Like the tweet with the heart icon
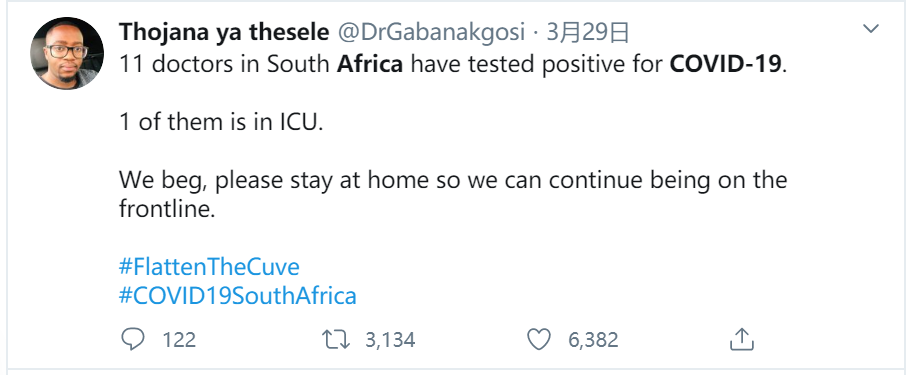The width and height of the screenshot is (907, 375). point(539,339)
